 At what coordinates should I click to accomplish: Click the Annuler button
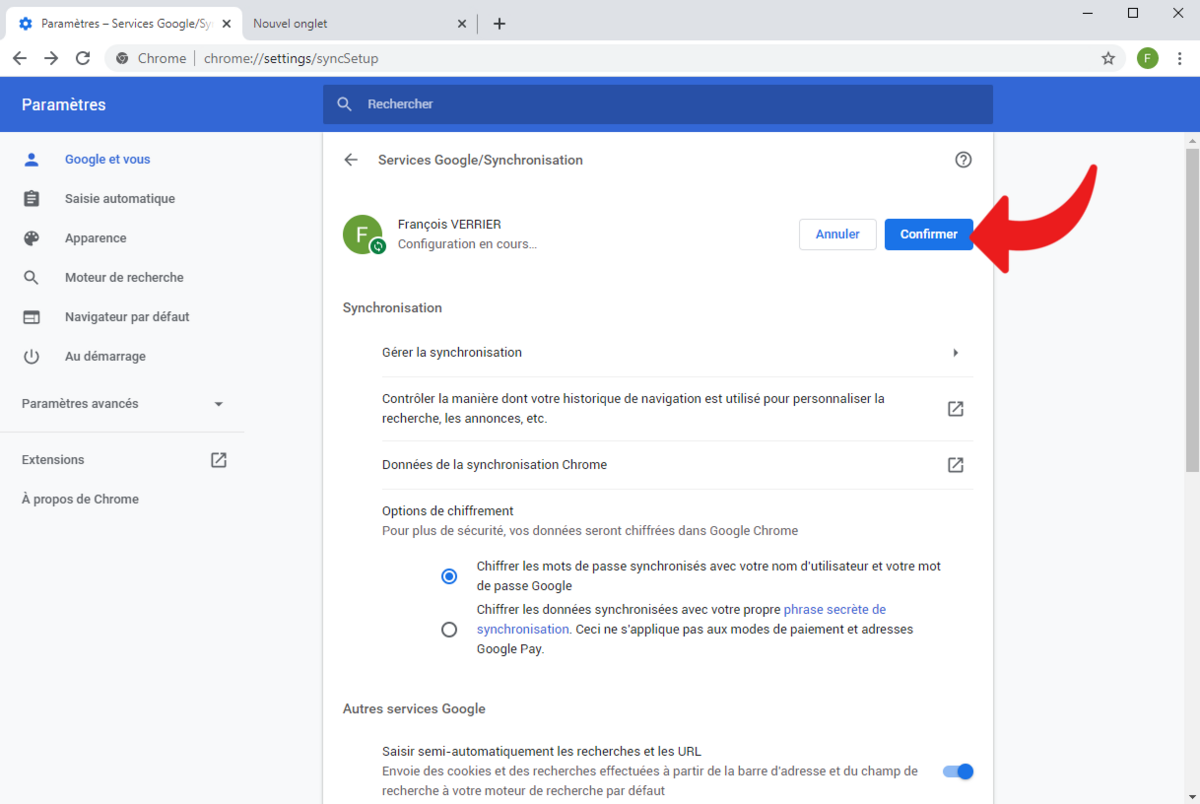(x=837, y=234)
